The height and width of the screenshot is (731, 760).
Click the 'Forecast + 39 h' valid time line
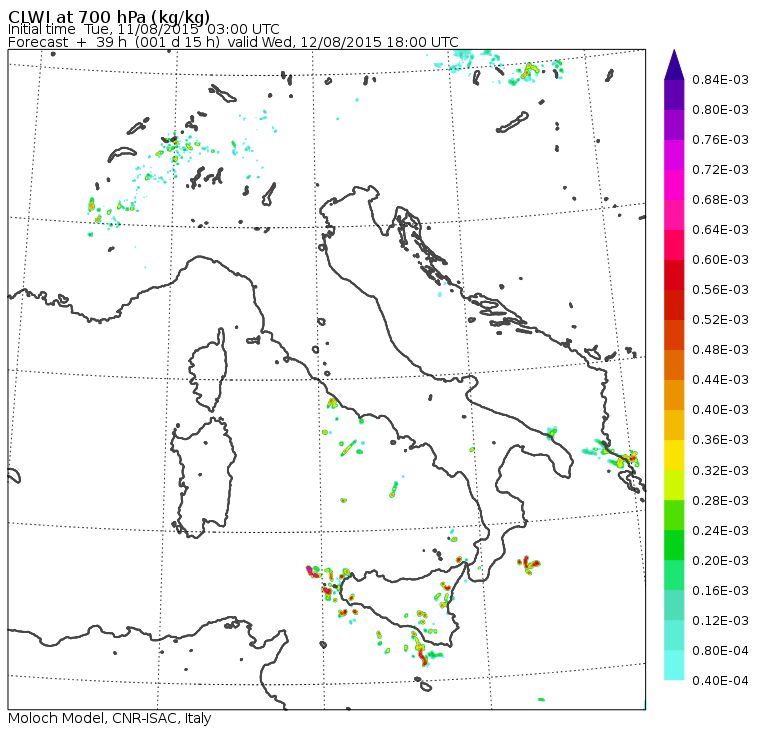click(233, 42)
